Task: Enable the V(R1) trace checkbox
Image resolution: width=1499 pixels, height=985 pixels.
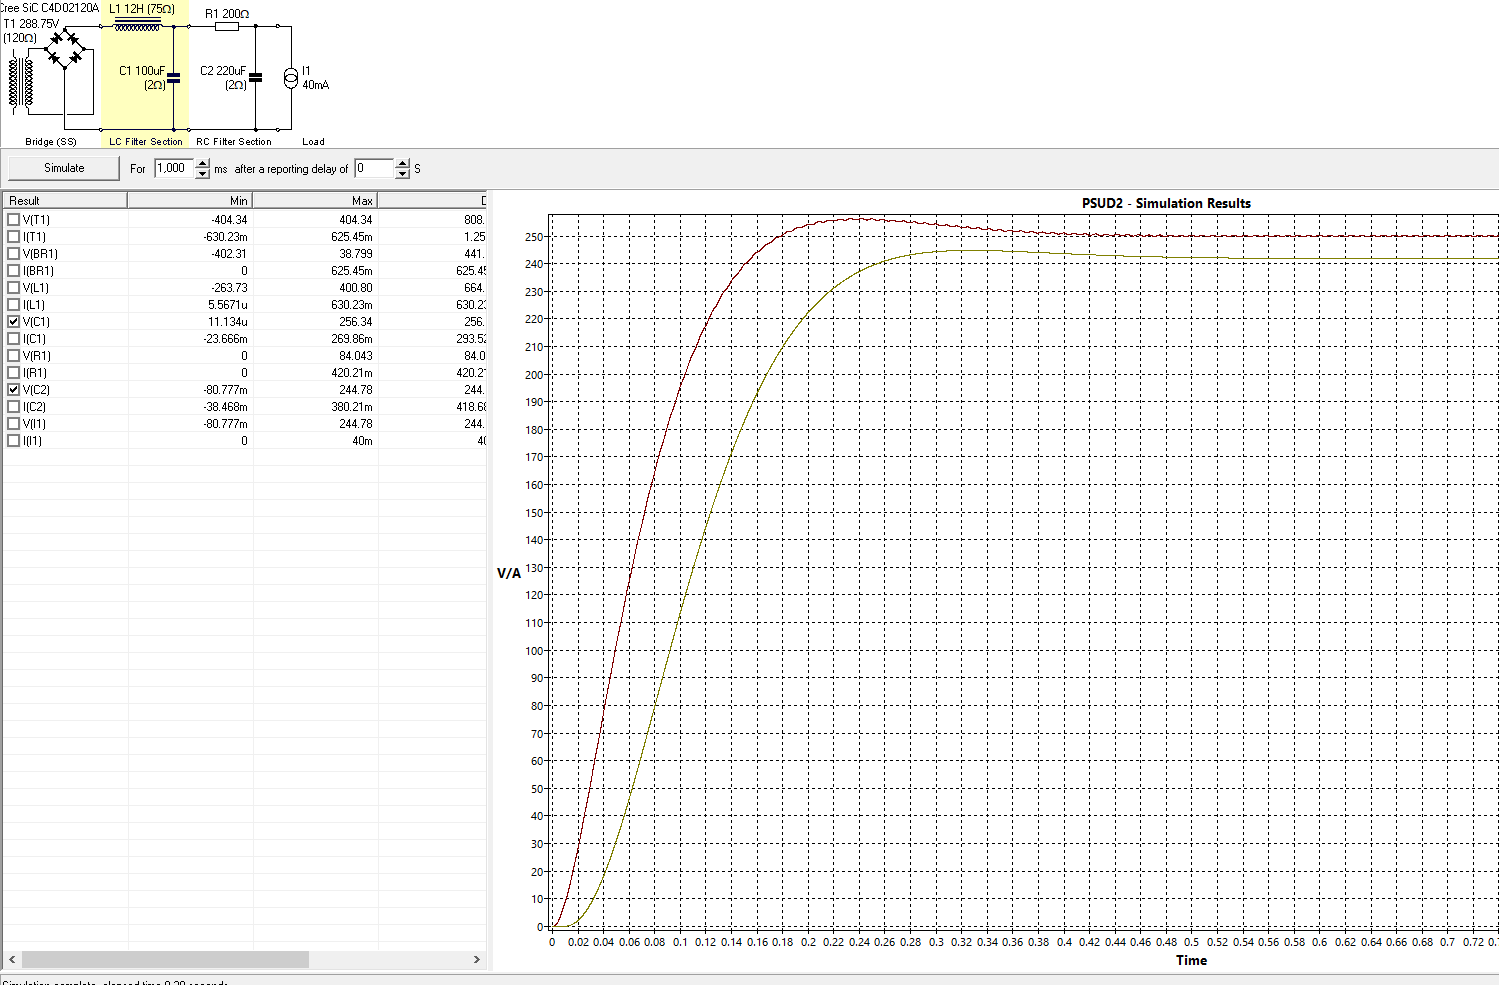Action: click(13, 356)
